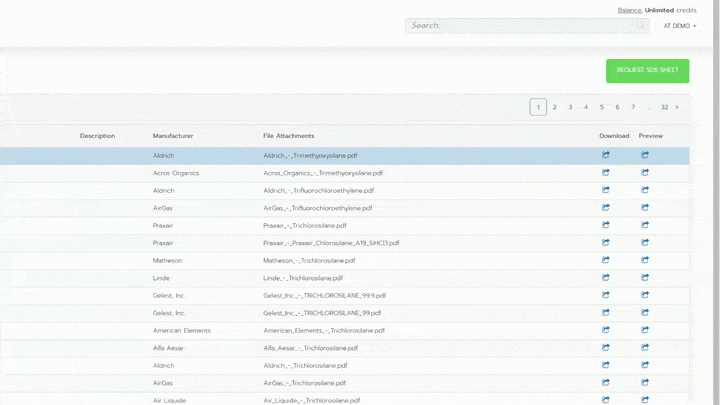Download the Aldrich Trichlorosilane pdf

pos(606,365)
